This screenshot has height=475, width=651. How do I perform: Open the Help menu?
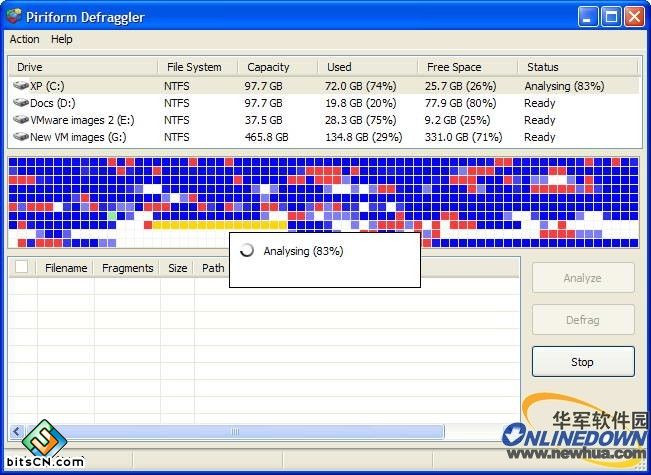[62, 39]
